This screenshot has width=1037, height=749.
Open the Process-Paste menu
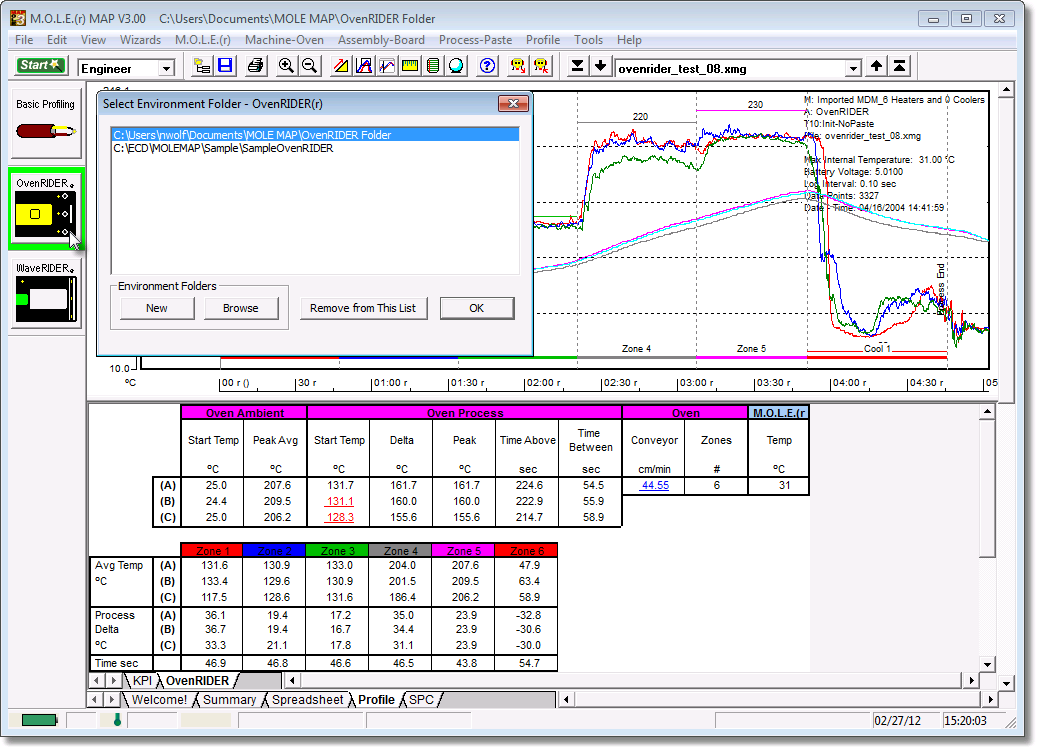[x=476, y=40]
